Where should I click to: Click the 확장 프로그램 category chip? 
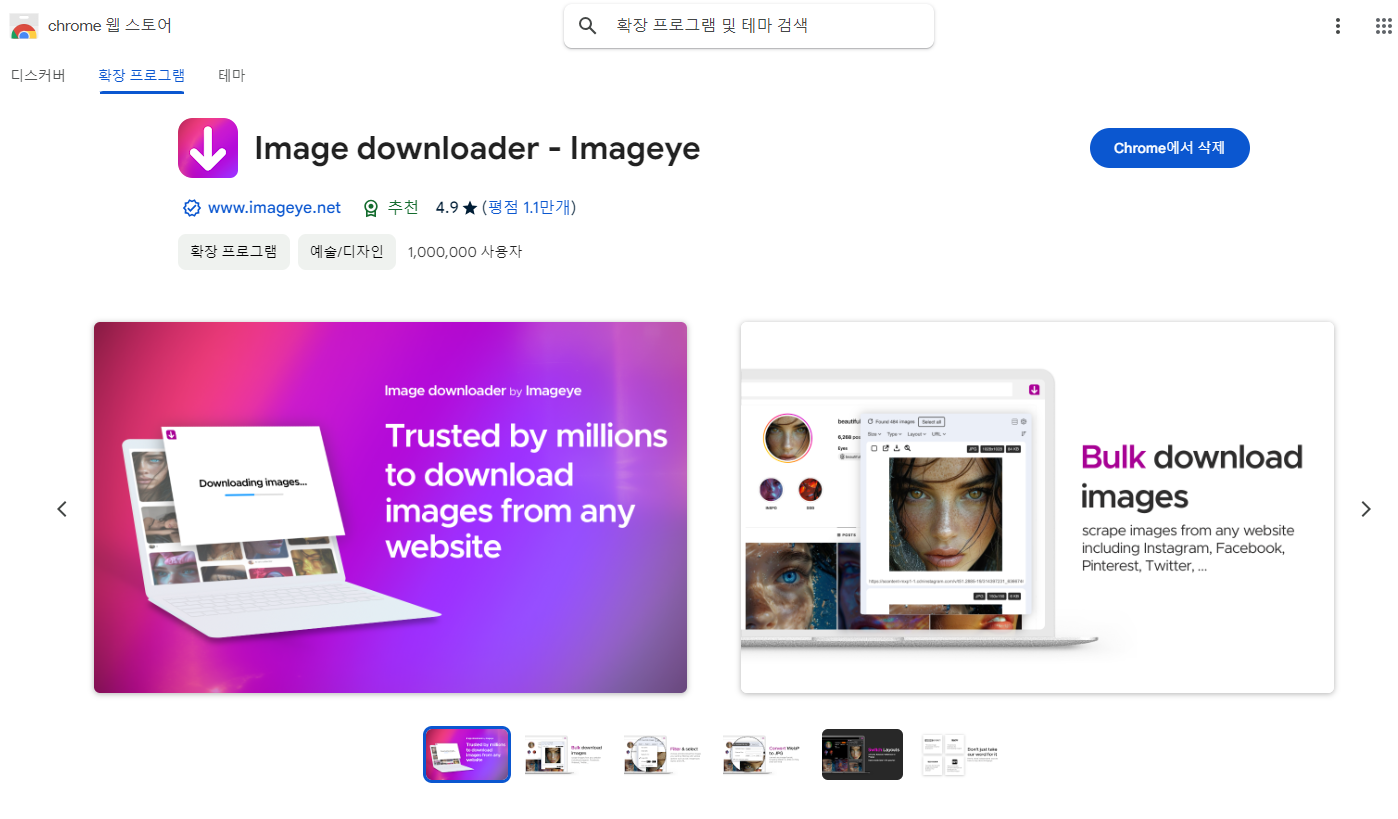234,252
